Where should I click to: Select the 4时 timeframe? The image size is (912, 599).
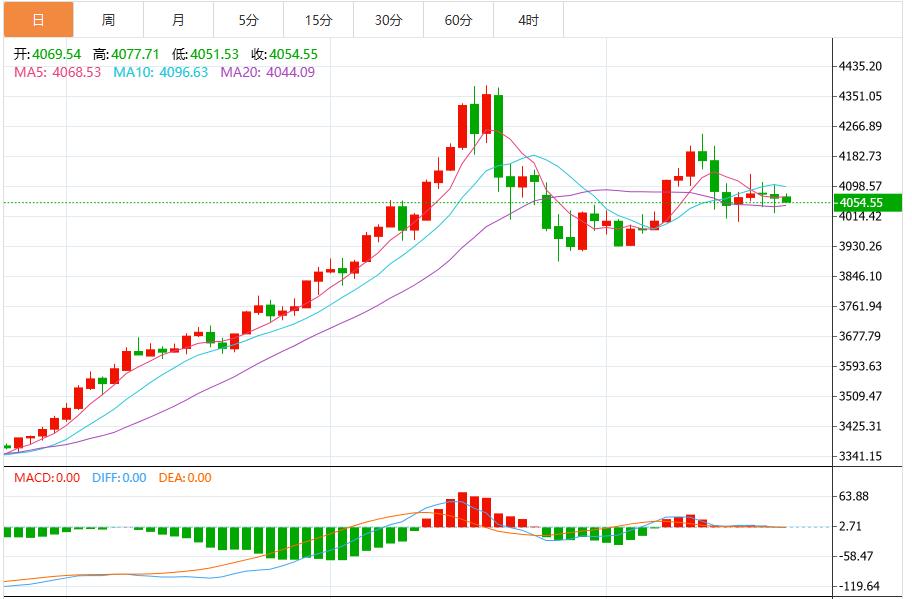pos(527,18)
